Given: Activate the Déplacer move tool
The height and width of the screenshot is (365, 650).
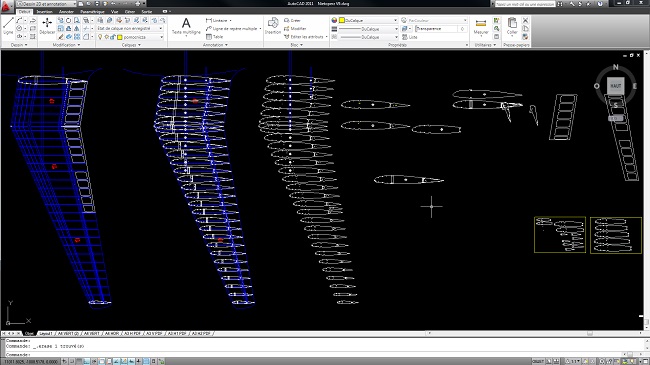Looking at the screenshot, I should tap(47, 26).
